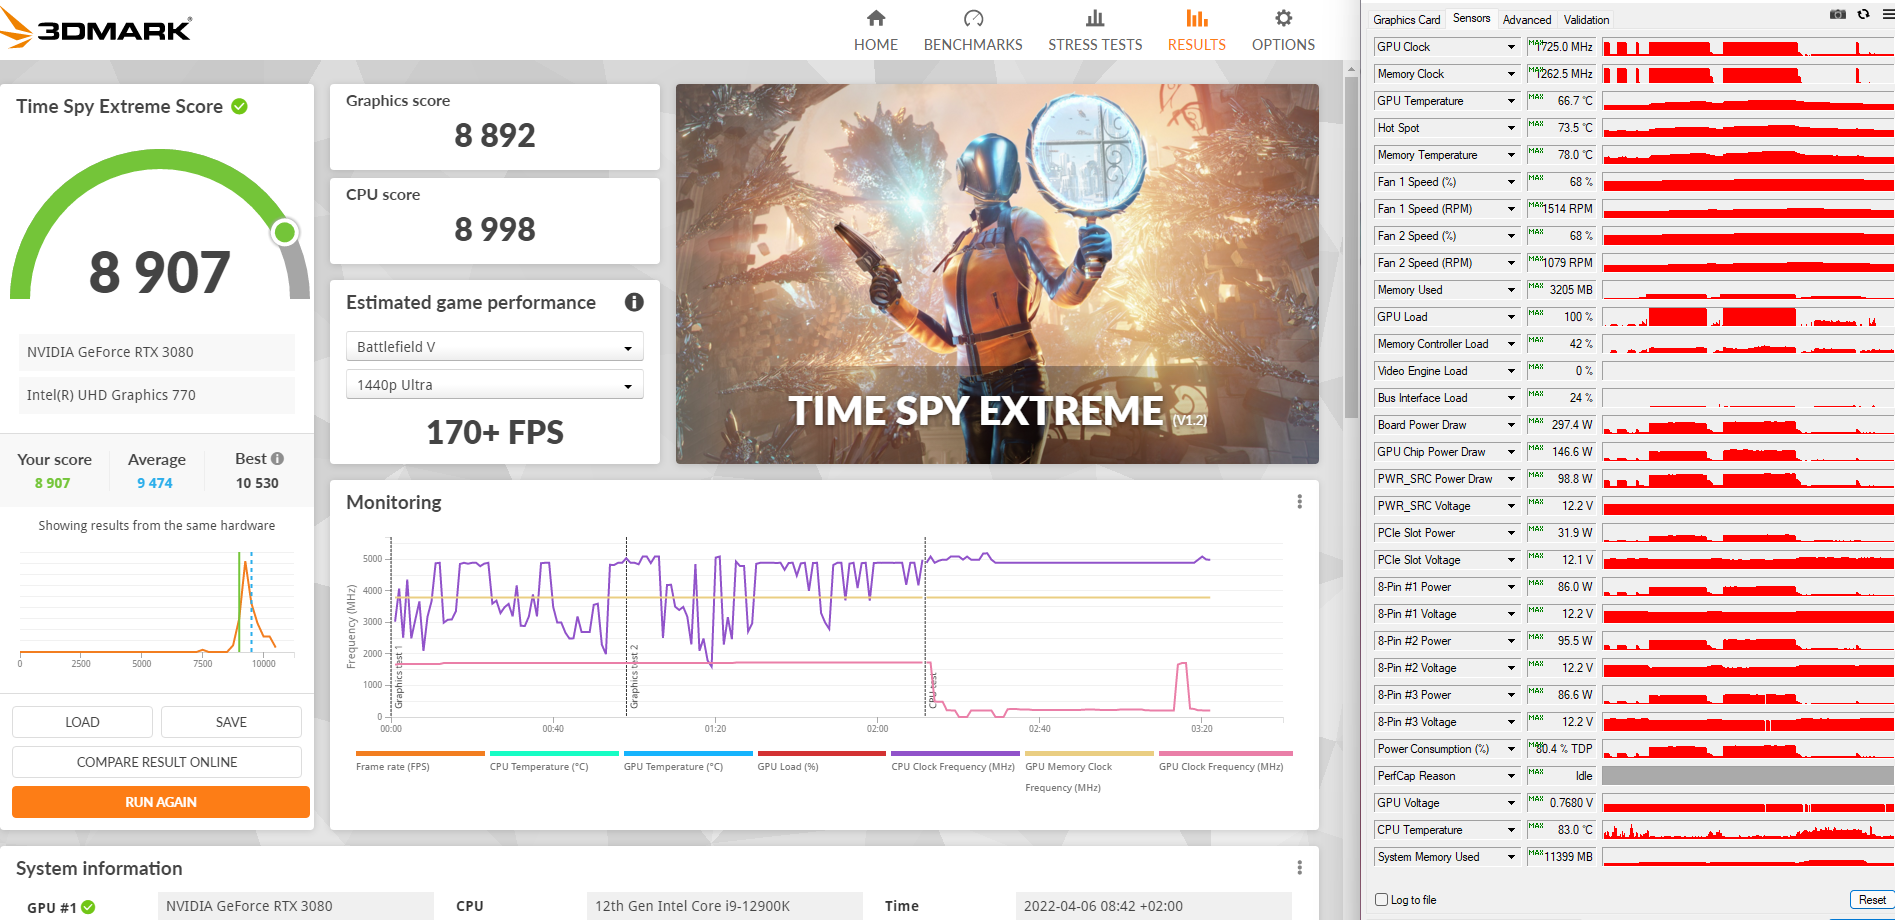Screen dimensions: 1895x920
Task: Expand the PerfCap Reason dropdown
Action: [x=1511, y=776]
